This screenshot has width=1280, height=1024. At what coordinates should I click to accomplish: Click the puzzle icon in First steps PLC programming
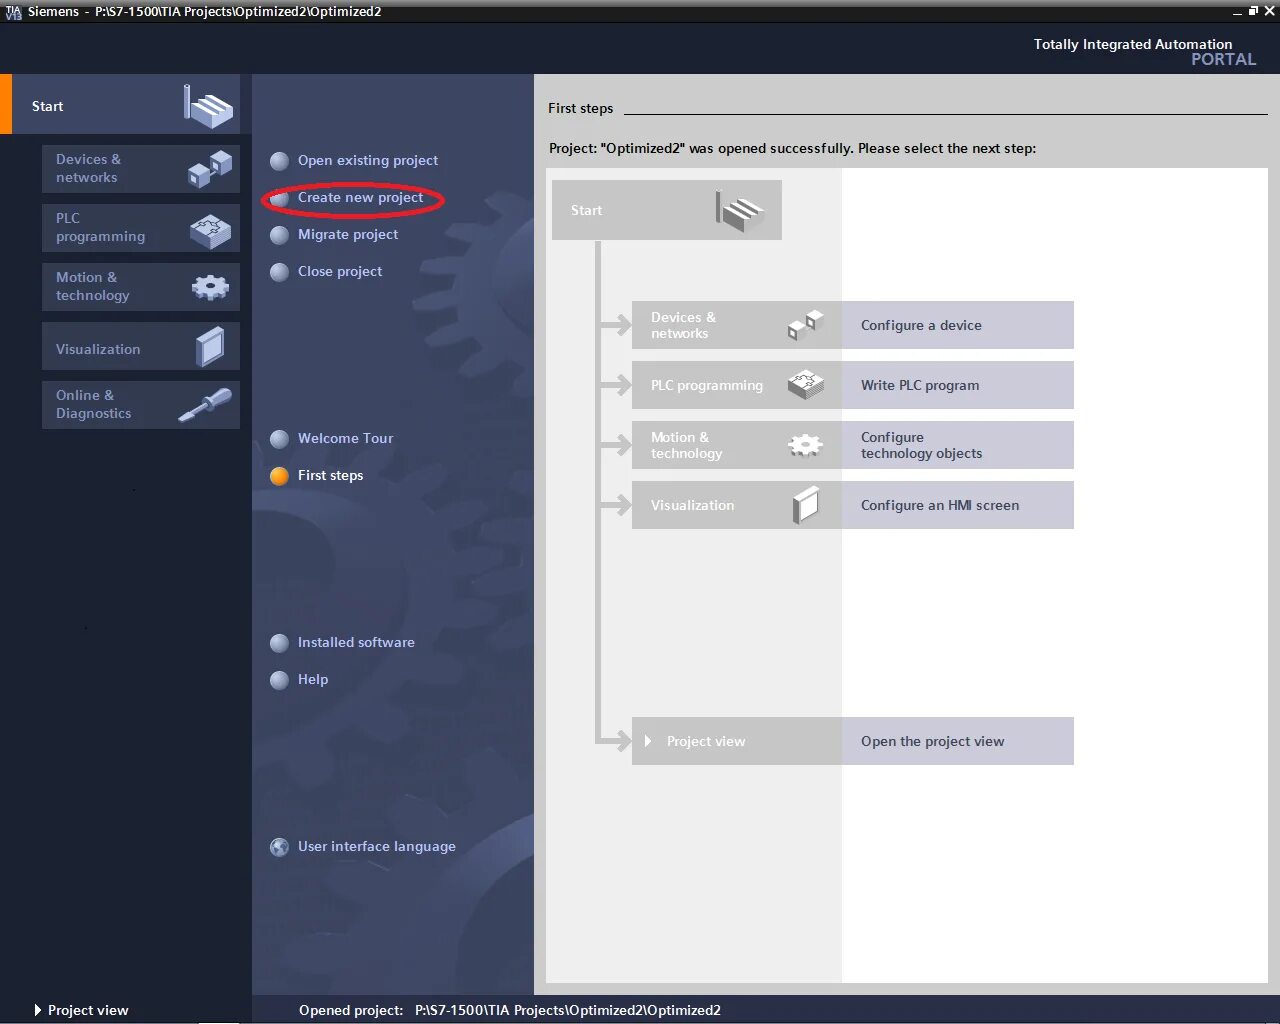click(x=806, y=385)
